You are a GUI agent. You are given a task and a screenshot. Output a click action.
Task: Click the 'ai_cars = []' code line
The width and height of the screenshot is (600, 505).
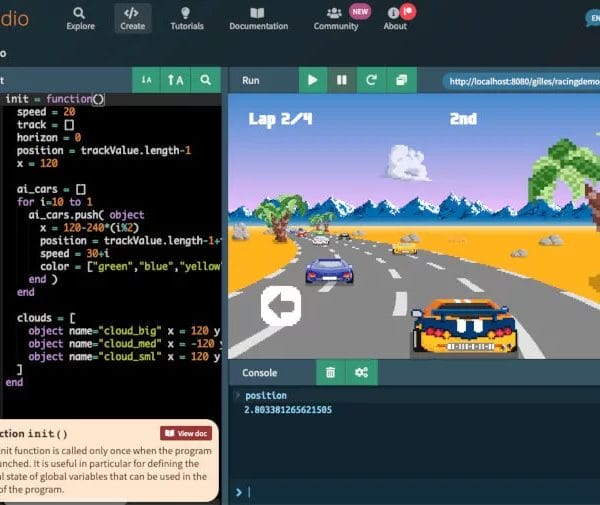pyautogui.click(x=51, y=189)
